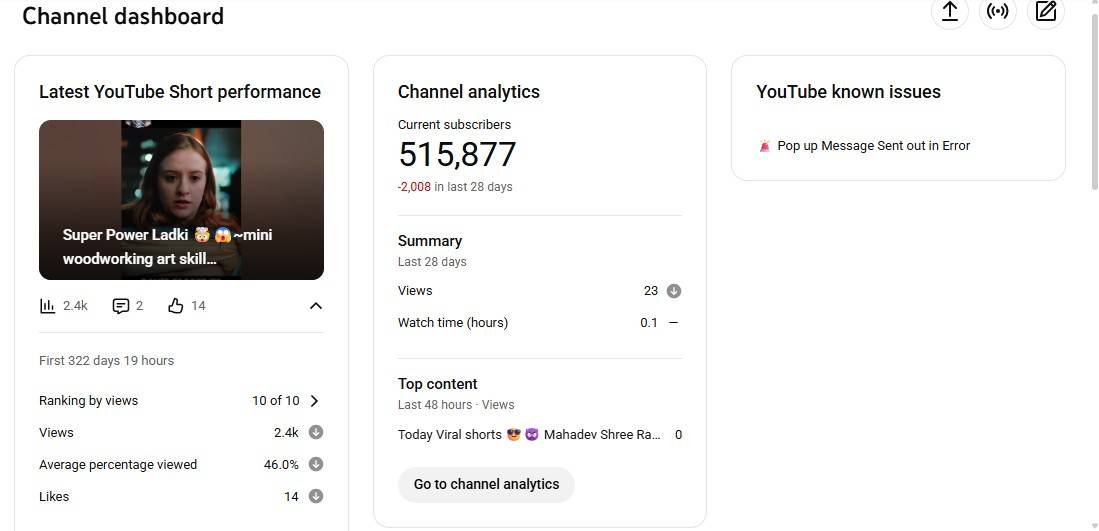This screenshot has width=1099, height=531.
Task: Click the Ranking by views row label
Action: (x=89, y=401)
